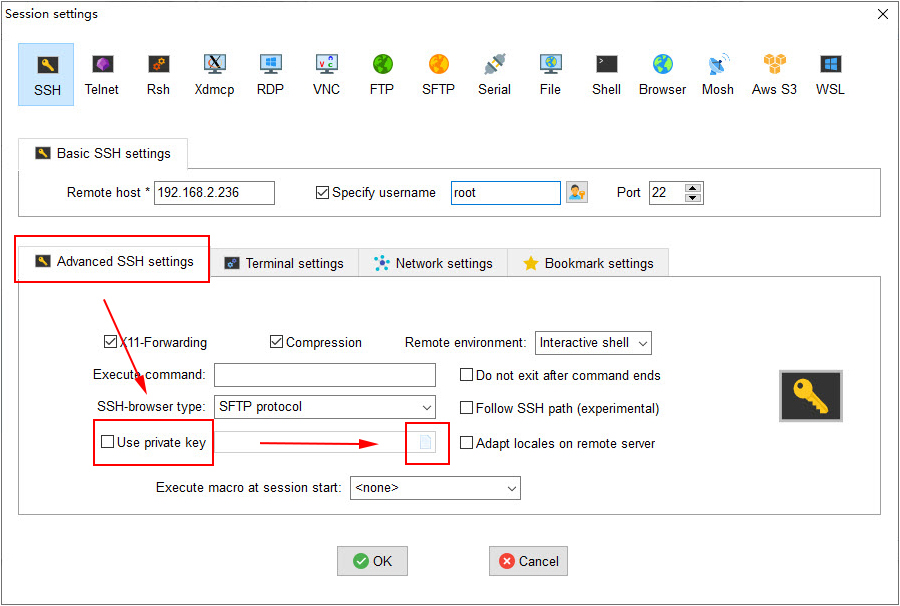
Task: Expand the Remote environment dropdown
Action: click(593, 342)
